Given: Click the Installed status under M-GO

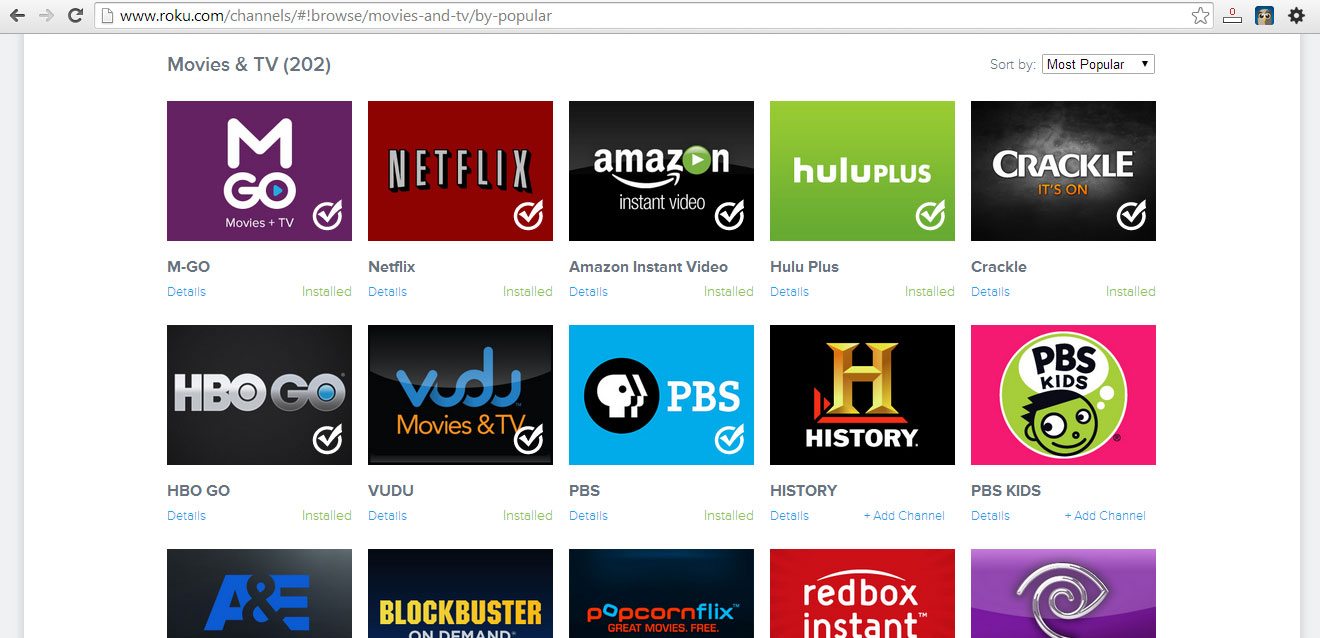Looking at the screenshot, I should pos(327,292).
